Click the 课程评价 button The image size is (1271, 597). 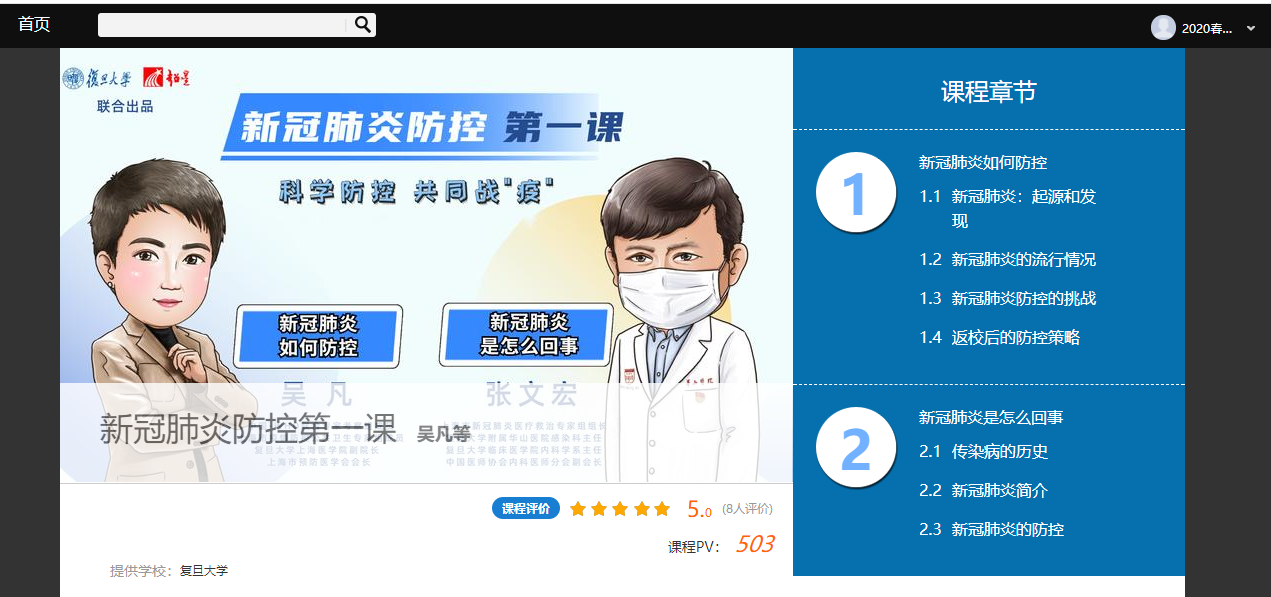(526, 508)
